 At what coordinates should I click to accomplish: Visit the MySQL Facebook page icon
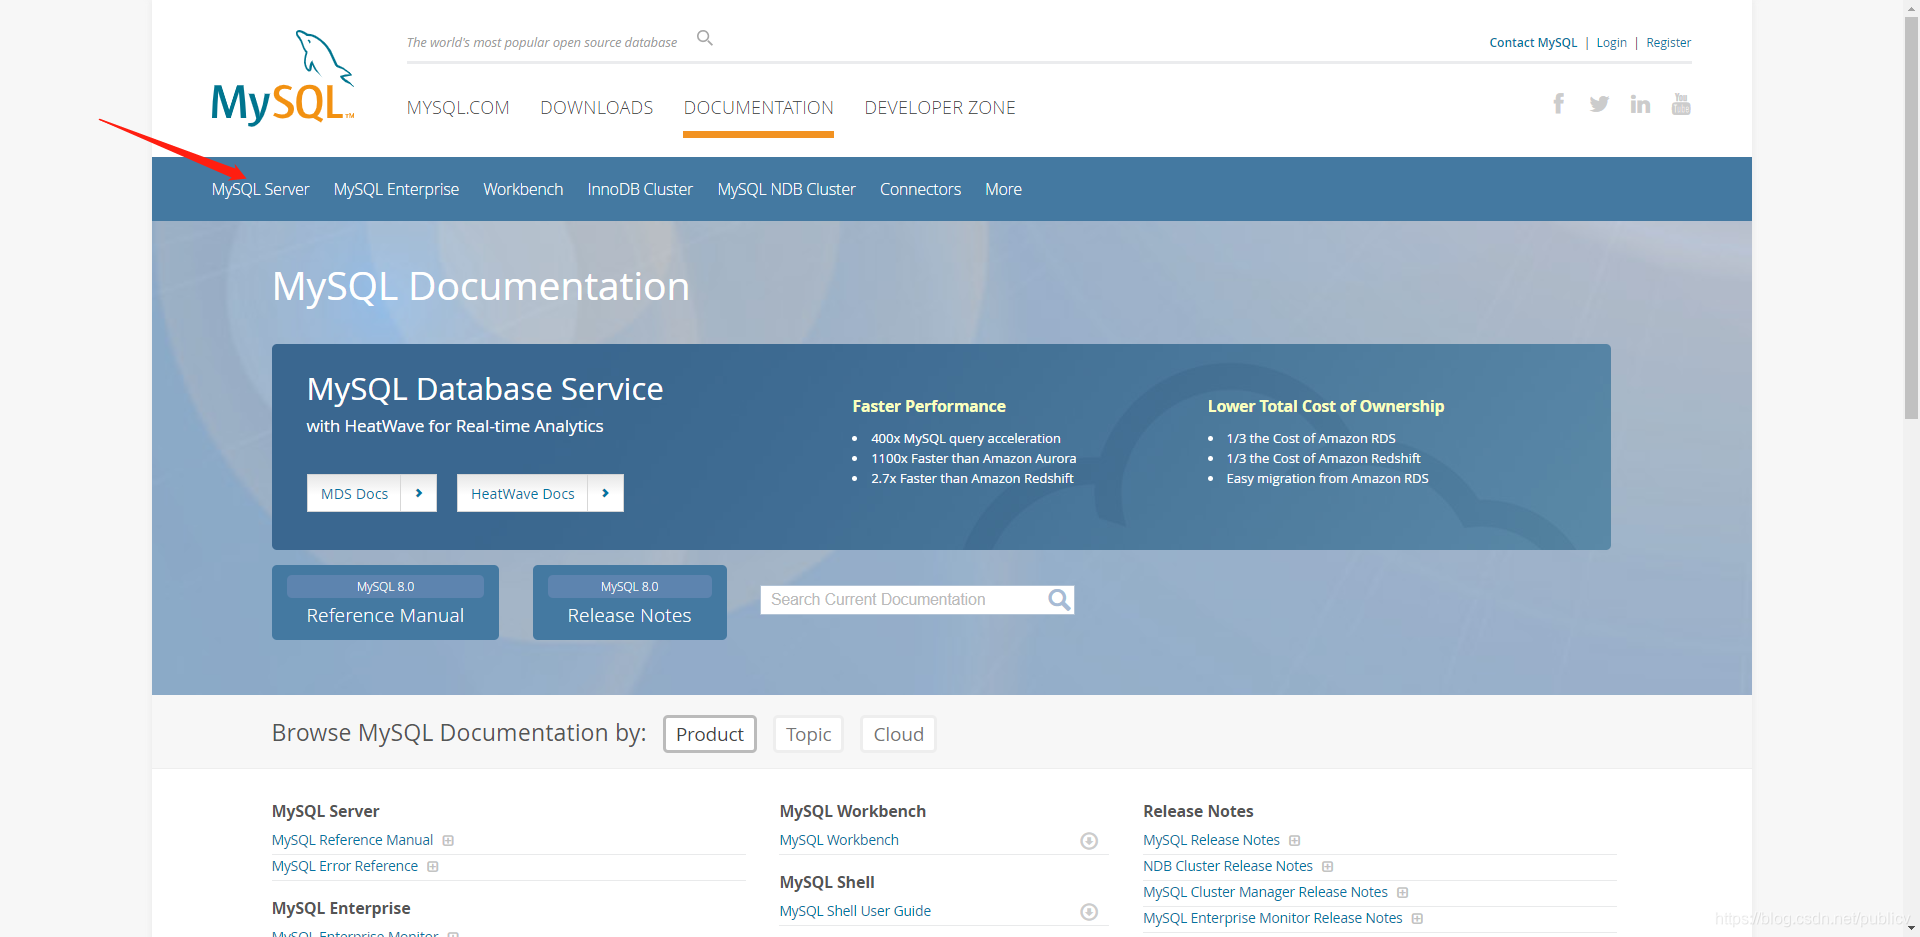[x=1558, y=104]
